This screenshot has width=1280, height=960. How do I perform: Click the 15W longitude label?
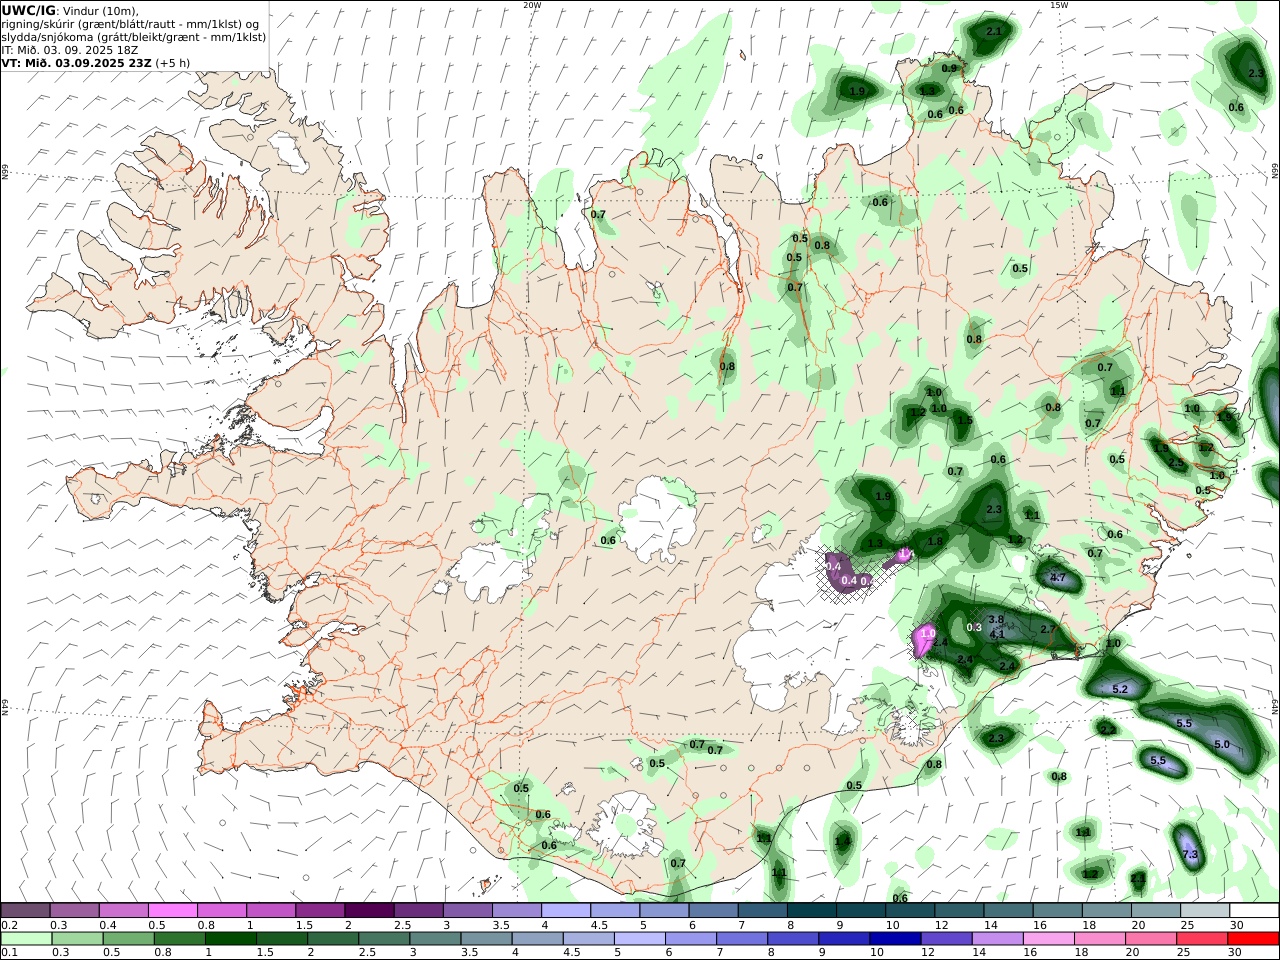(x=1058, y=5)
